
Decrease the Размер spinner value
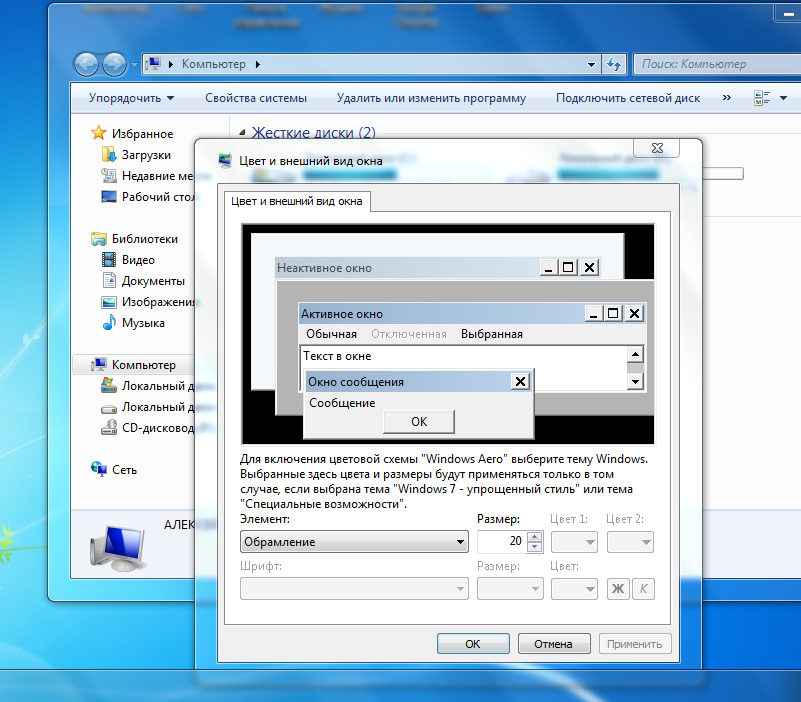[x=534, y=547]
